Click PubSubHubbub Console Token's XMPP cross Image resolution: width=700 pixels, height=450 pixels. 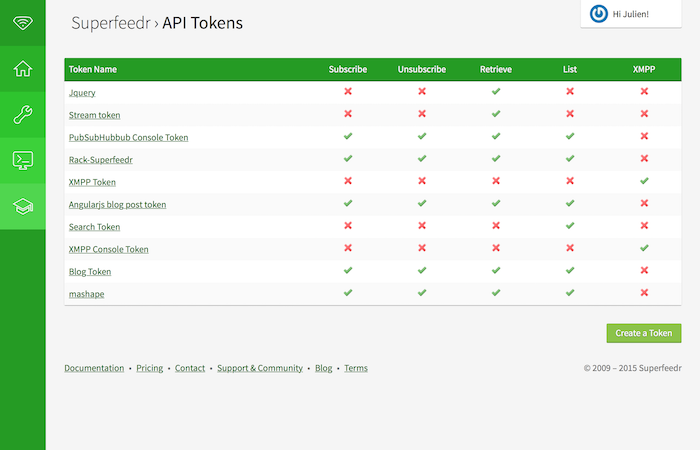[x=644, y=136]
